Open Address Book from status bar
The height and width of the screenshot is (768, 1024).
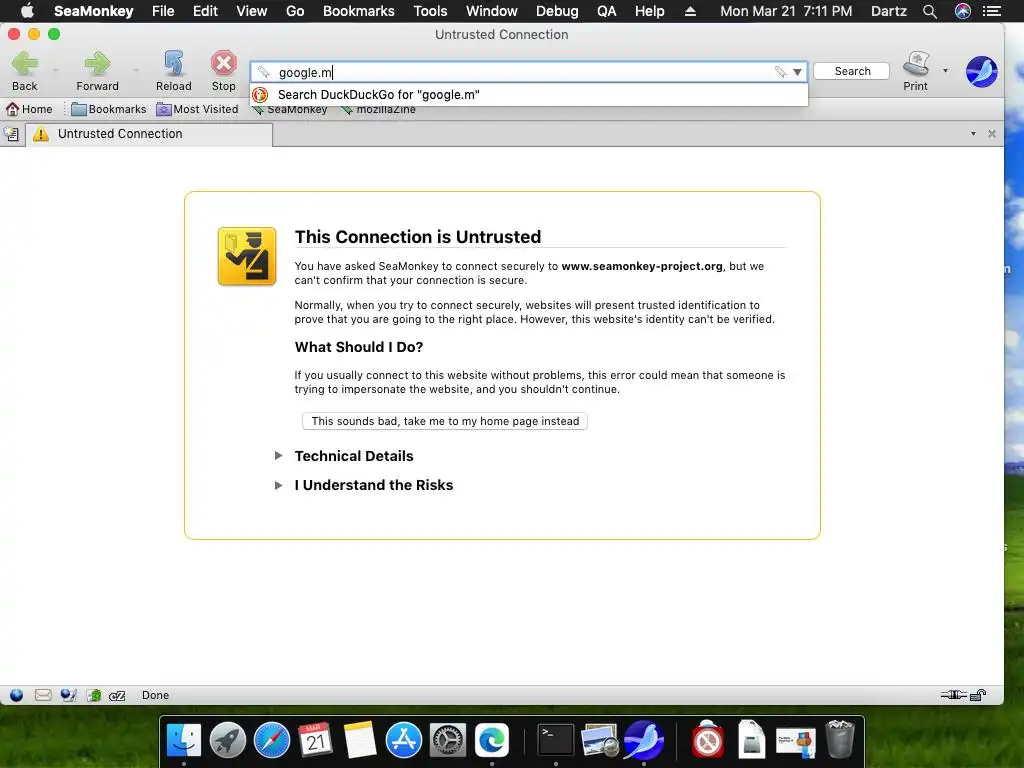94,696
